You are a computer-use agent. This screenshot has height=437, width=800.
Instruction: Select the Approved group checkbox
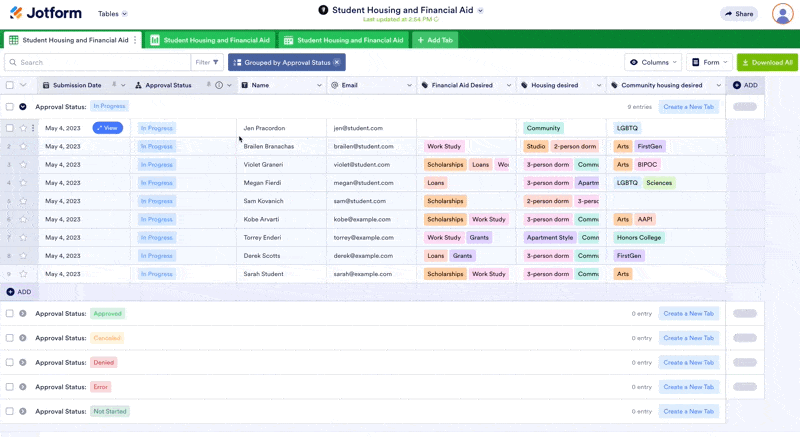click(x=10, y=314)
